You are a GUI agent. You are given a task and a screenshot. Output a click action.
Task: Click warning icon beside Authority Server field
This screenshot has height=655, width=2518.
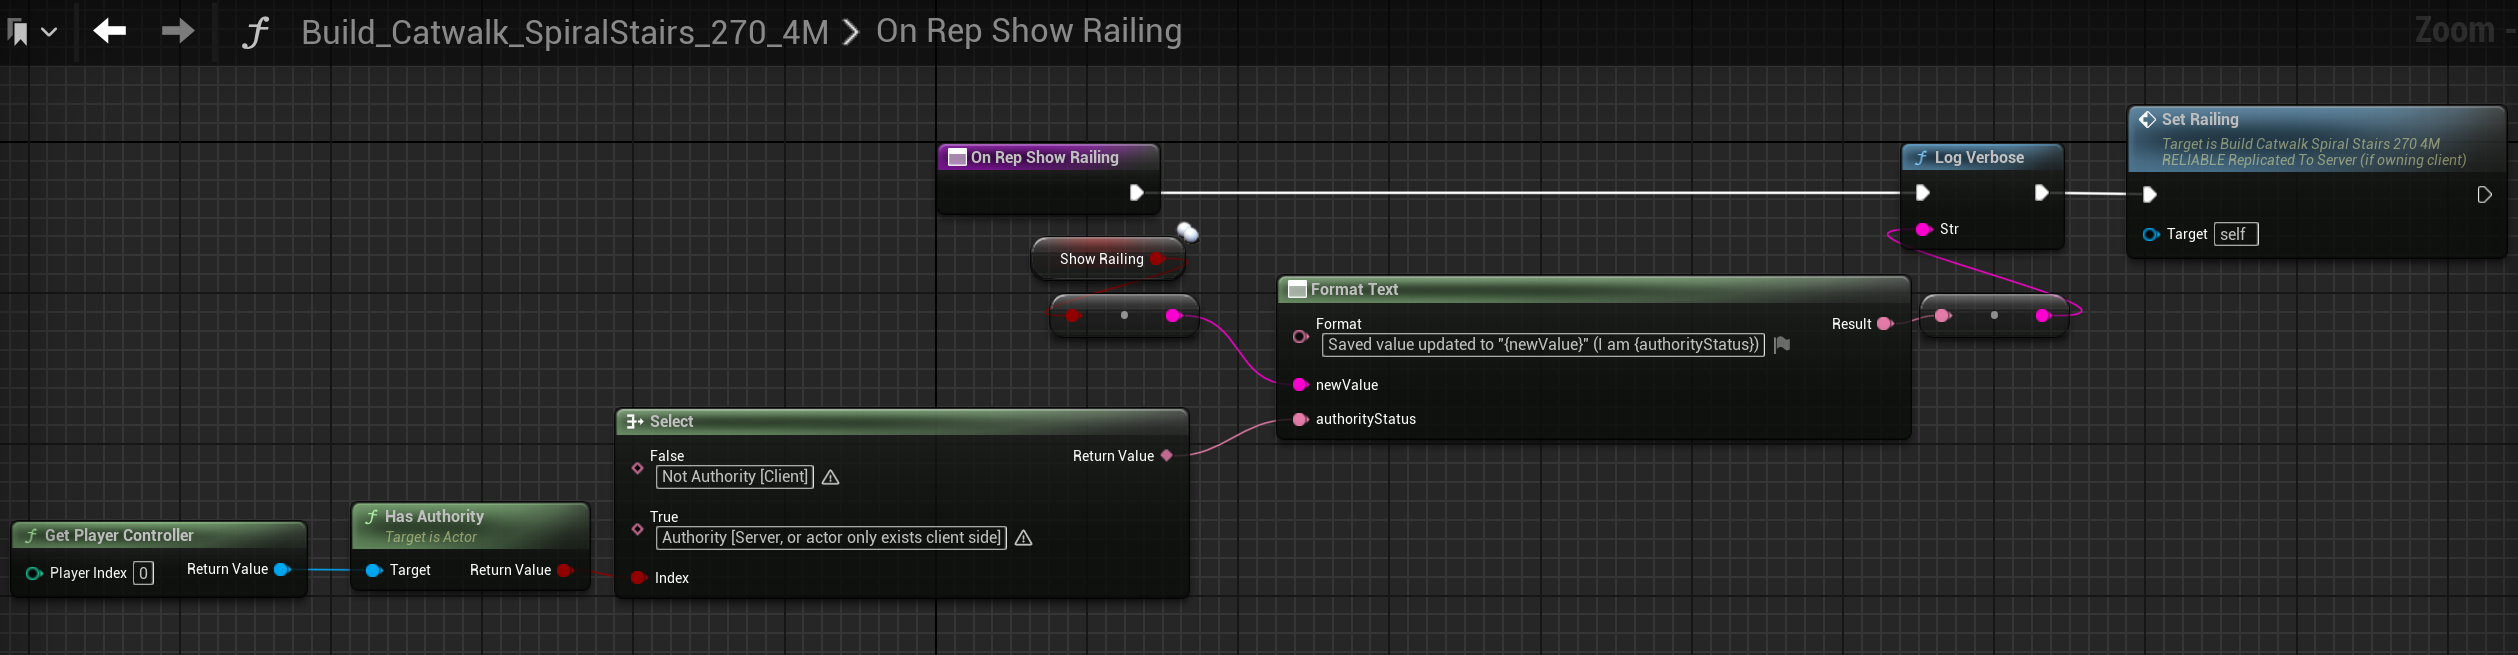pyautogui.click(x=1023, y=538)
